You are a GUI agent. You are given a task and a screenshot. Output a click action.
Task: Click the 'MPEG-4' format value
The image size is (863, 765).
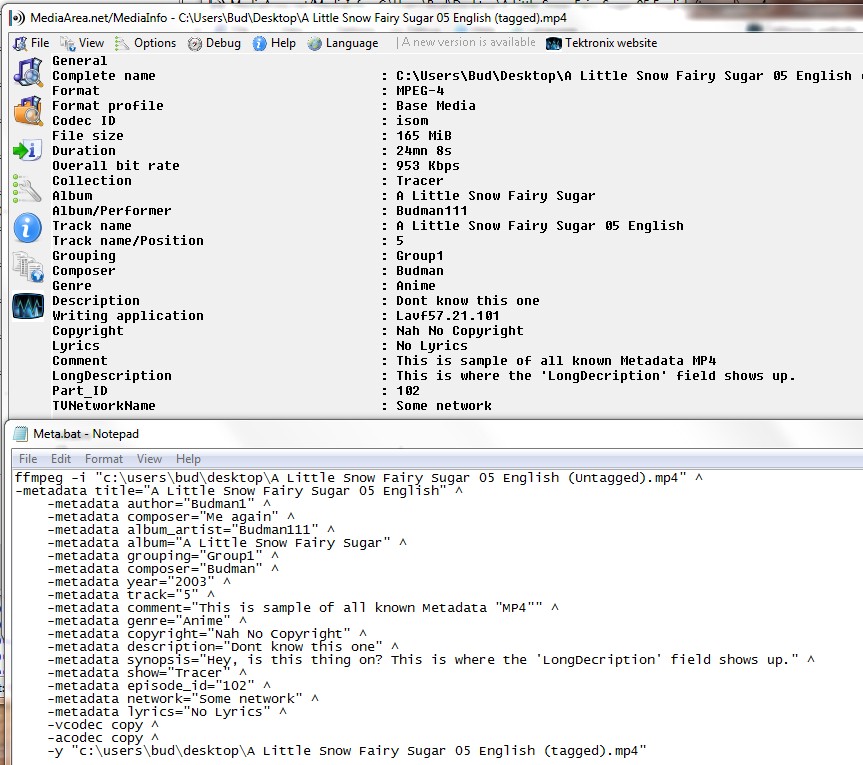420,90
